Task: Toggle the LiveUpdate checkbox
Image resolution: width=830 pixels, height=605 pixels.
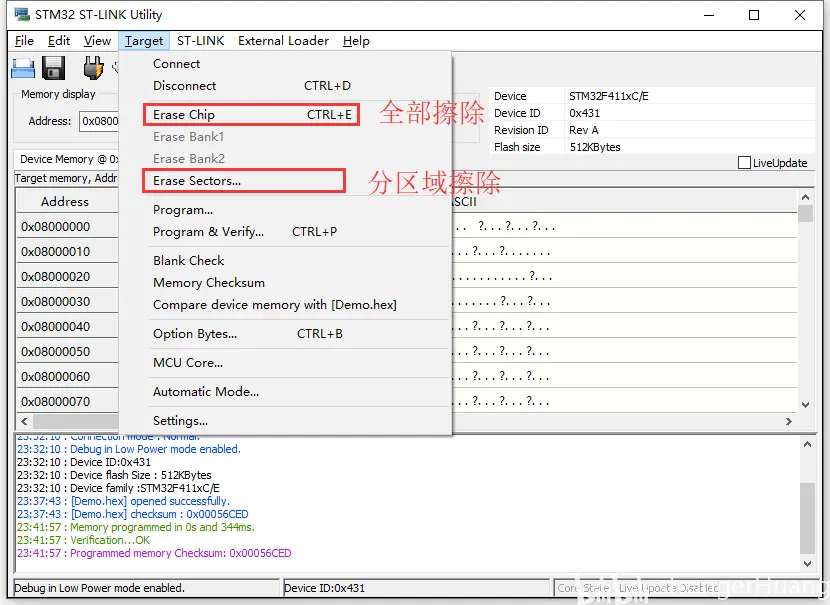Action: 744,162
